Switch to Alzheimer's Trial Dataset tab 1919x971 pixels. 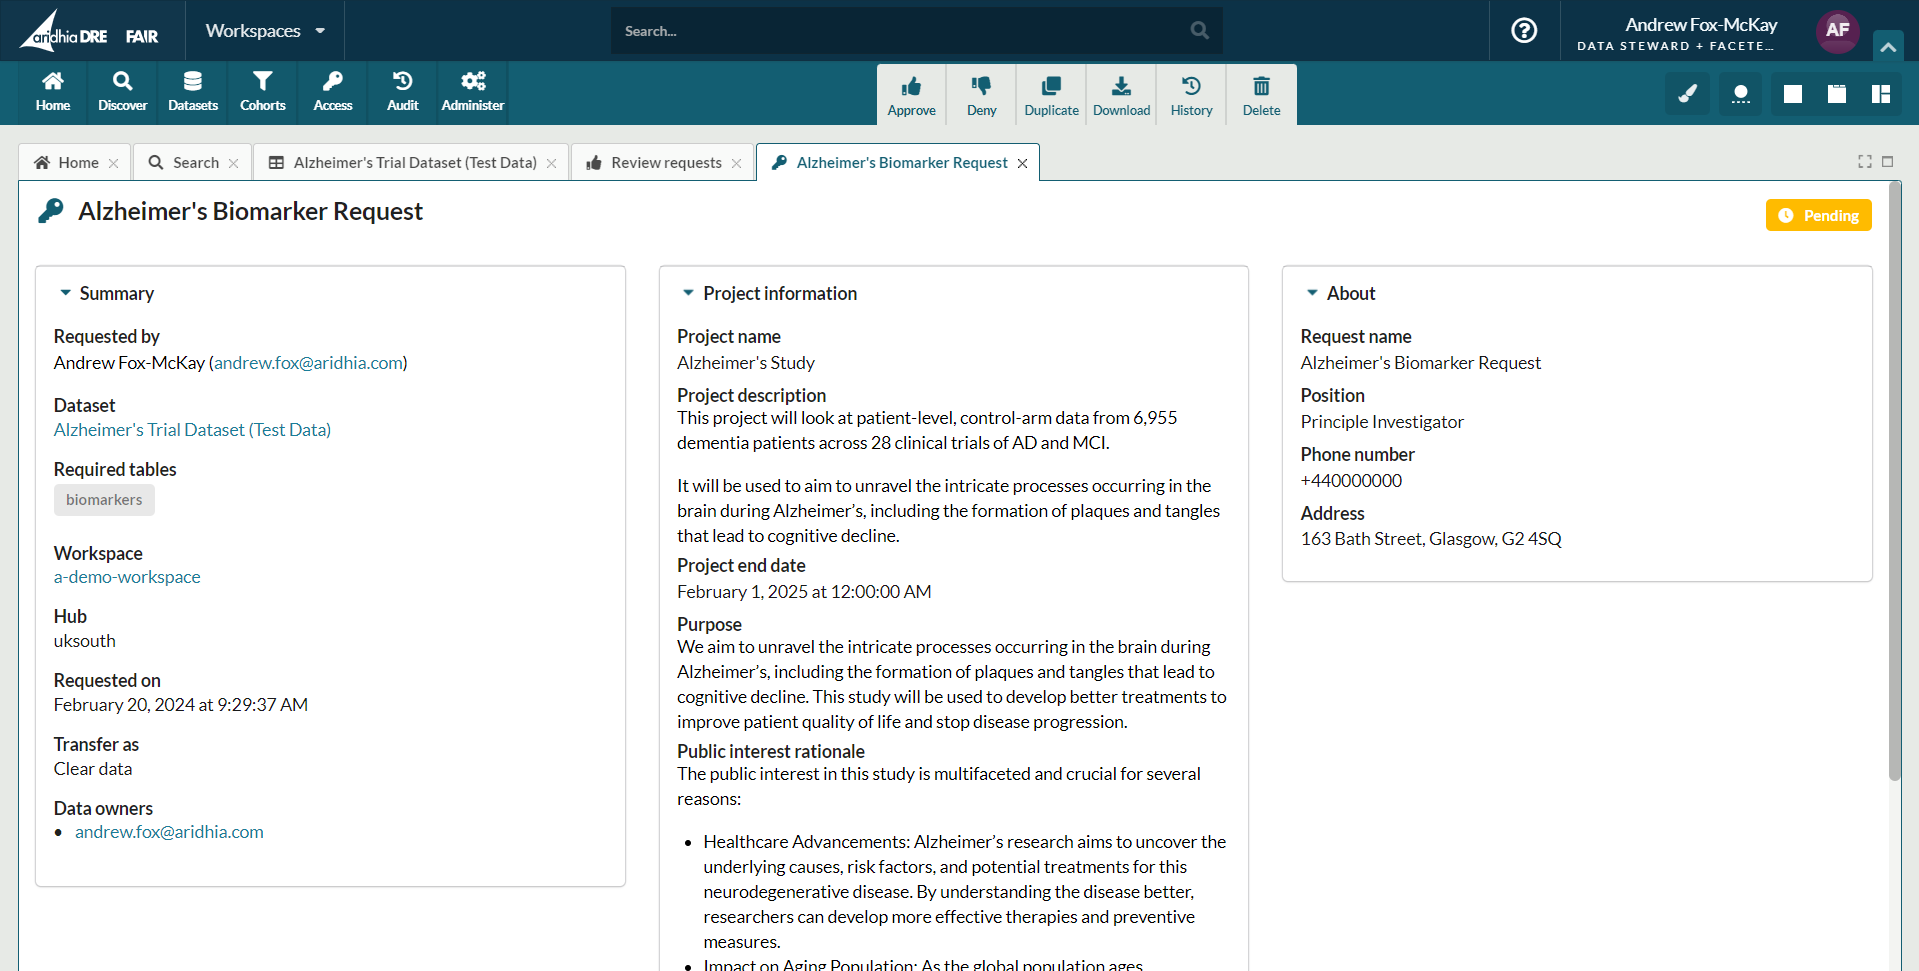click(414, 163)
